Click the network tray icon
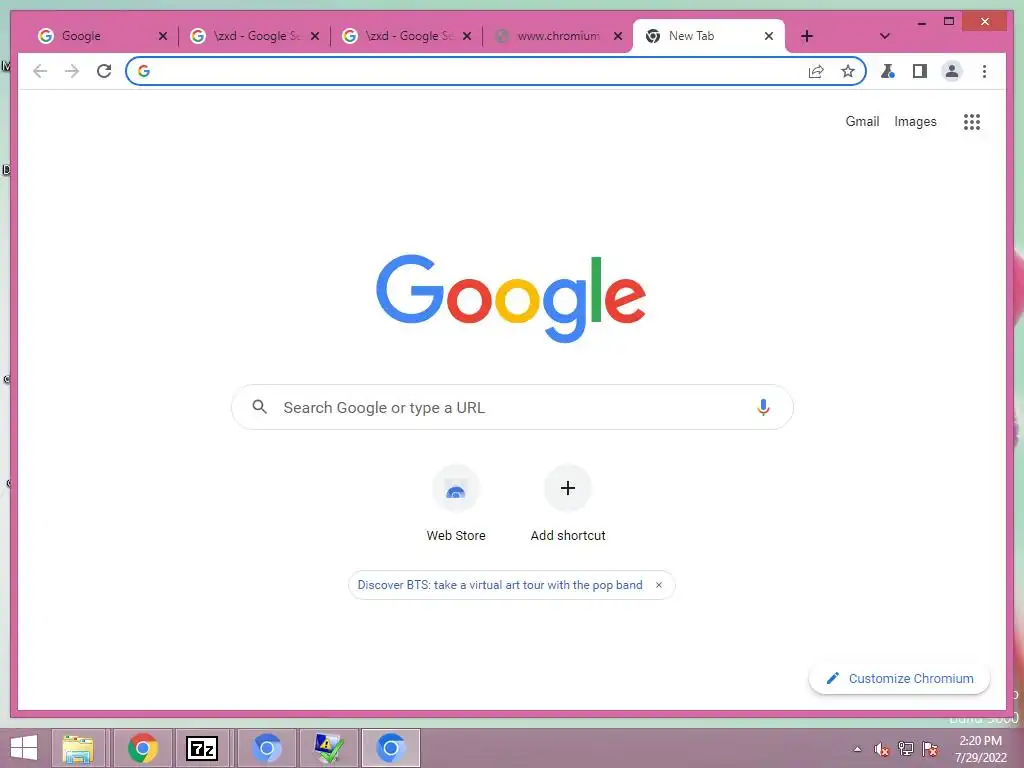 click(x=906, y=749)
